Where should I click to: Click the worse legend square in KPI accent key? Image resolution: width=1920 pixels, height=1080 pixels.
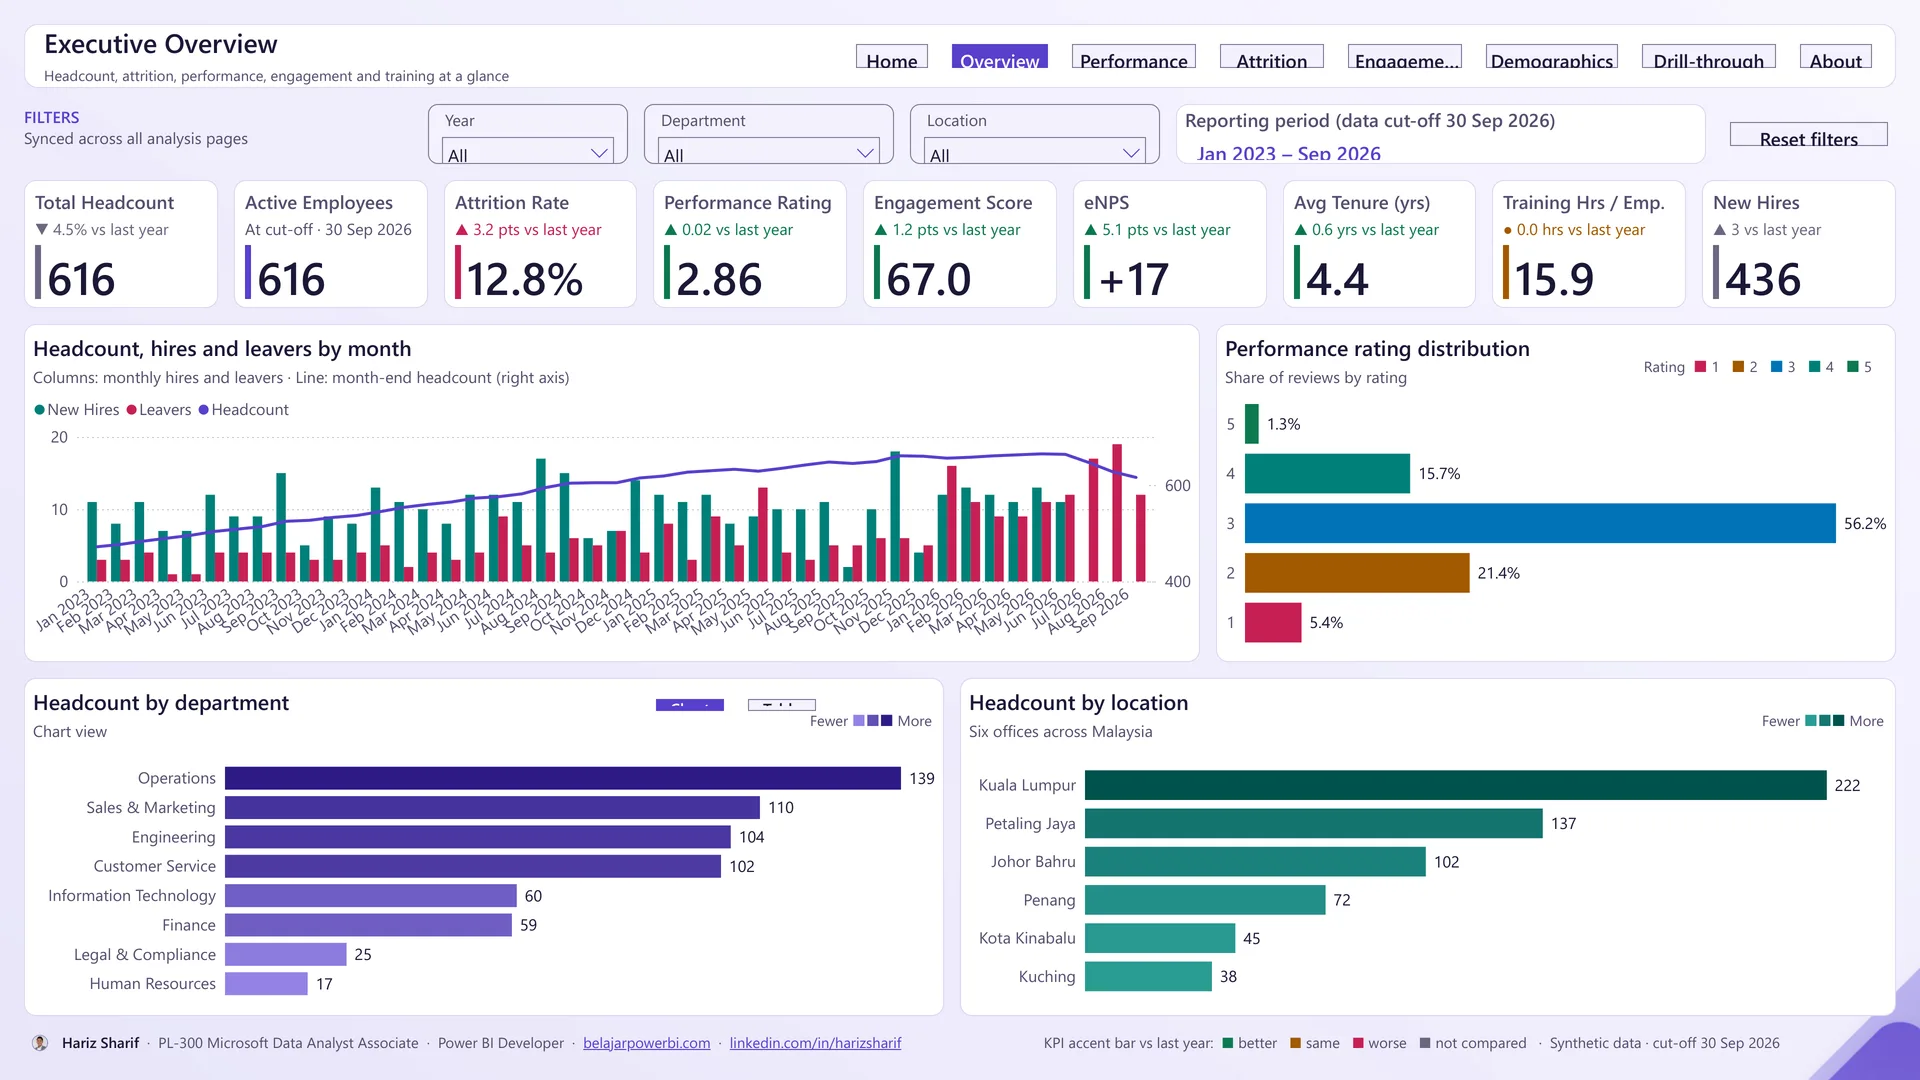click(1358, 1043)
